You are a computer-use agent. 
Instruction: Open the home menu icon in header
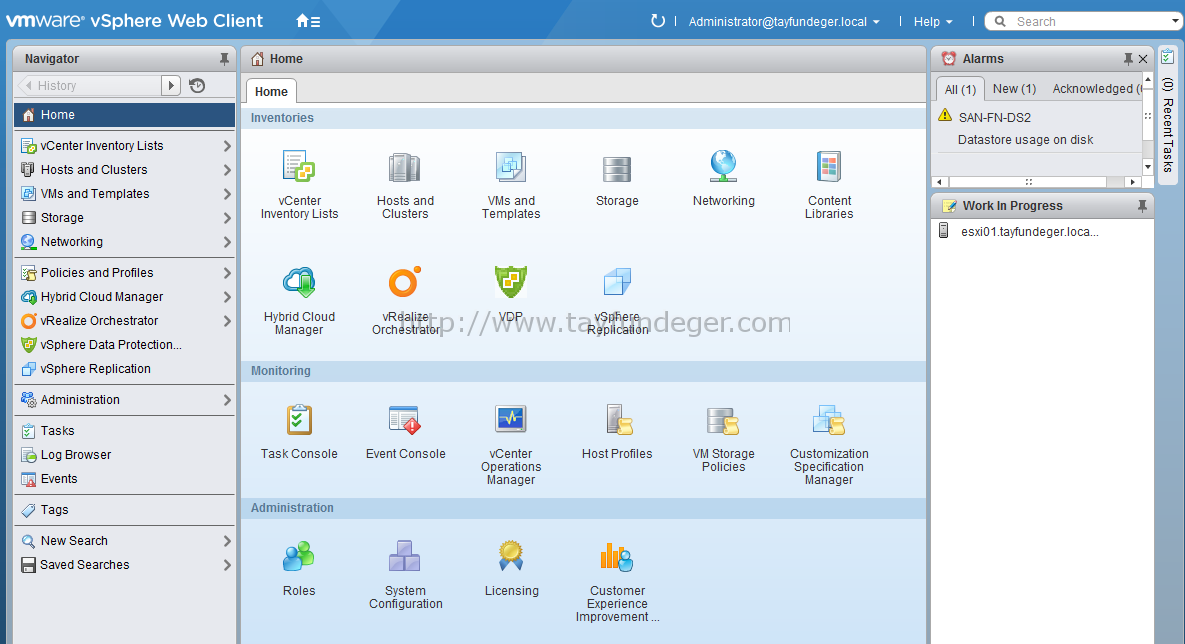[308, 21]
